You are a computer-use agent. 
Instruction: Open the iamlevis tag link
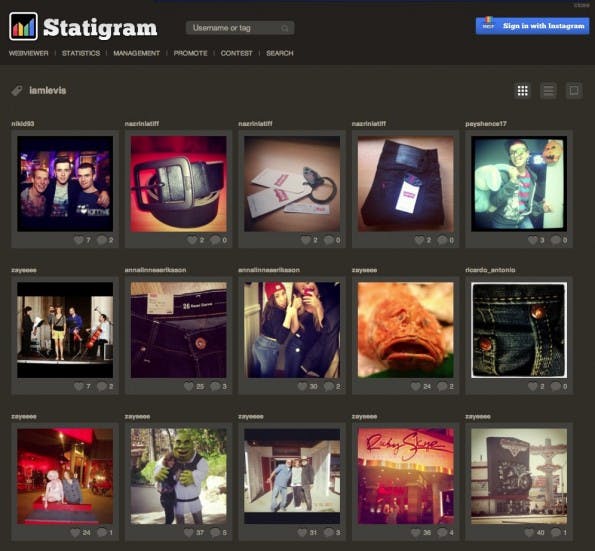pos(47,91)
